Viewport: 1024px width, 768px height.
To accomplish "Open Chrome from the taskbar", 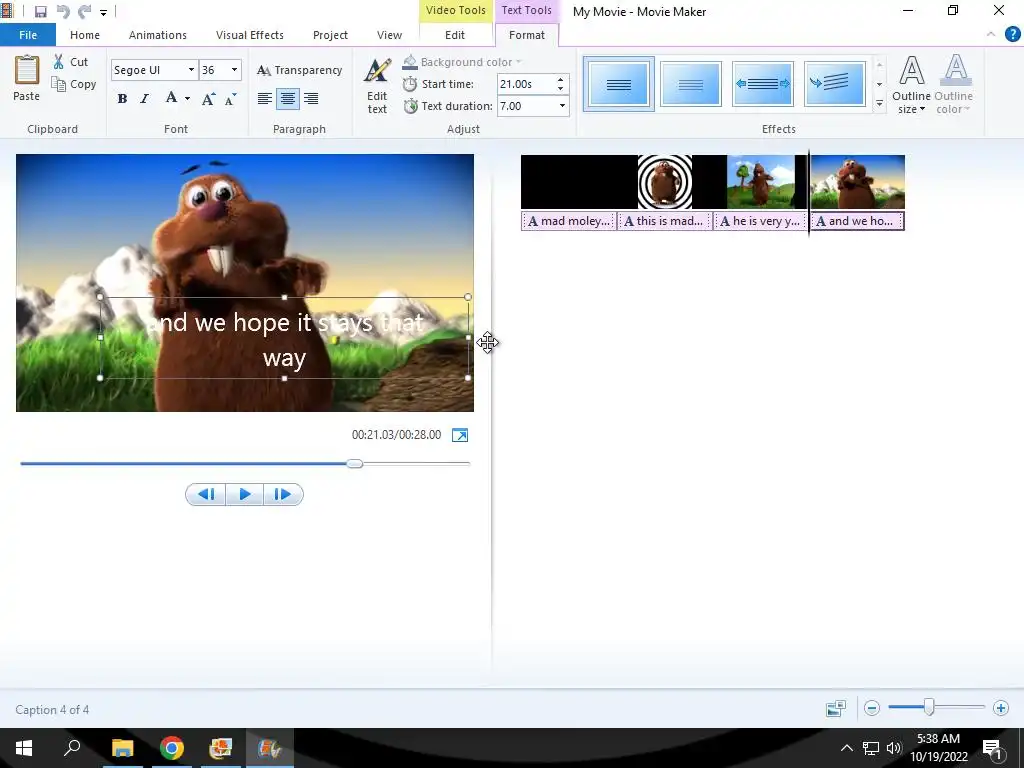I will click(x=172, y=748).
